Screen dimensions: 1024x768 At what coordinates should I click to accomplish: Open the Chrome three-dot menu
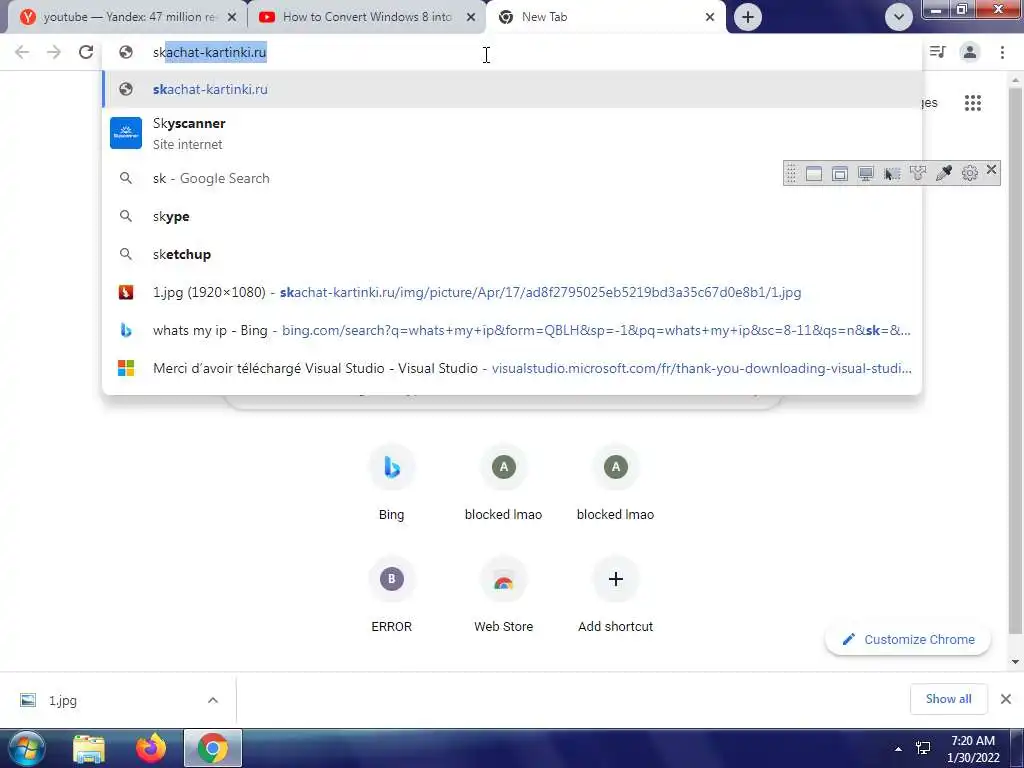point(1002,52)
